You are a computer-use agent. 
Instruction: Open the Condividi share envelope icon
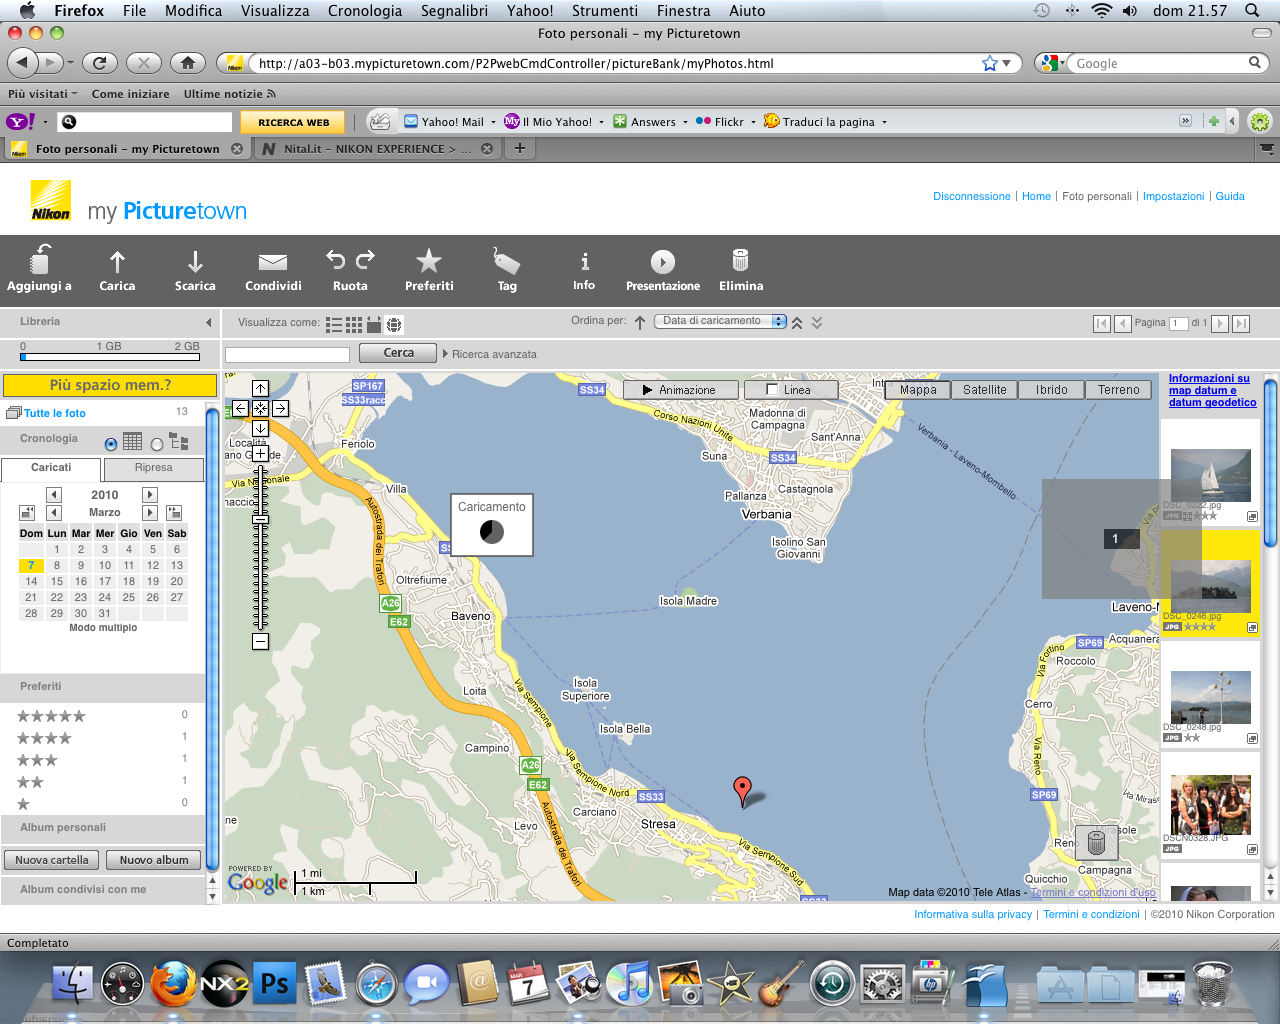click(x=273, y=262)
